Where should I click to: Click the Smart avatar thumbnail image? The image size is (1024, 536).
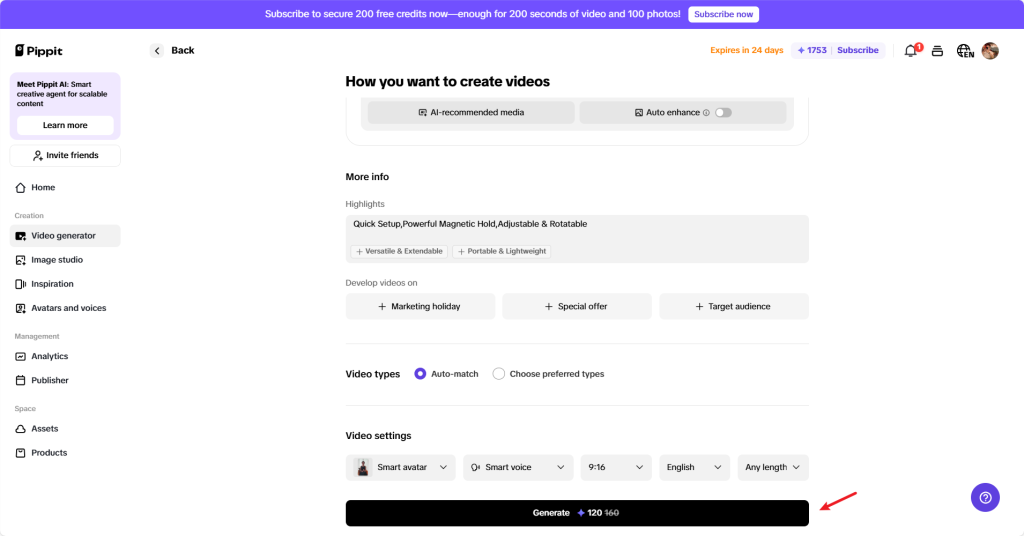(362, 467)
